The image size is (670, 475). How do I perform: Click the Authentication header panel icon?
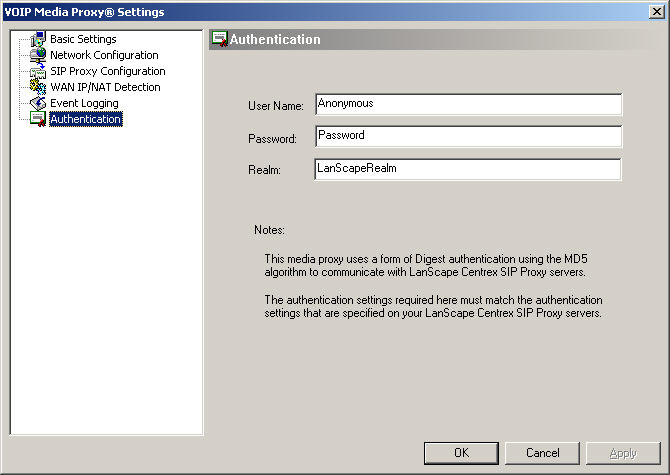220,39
